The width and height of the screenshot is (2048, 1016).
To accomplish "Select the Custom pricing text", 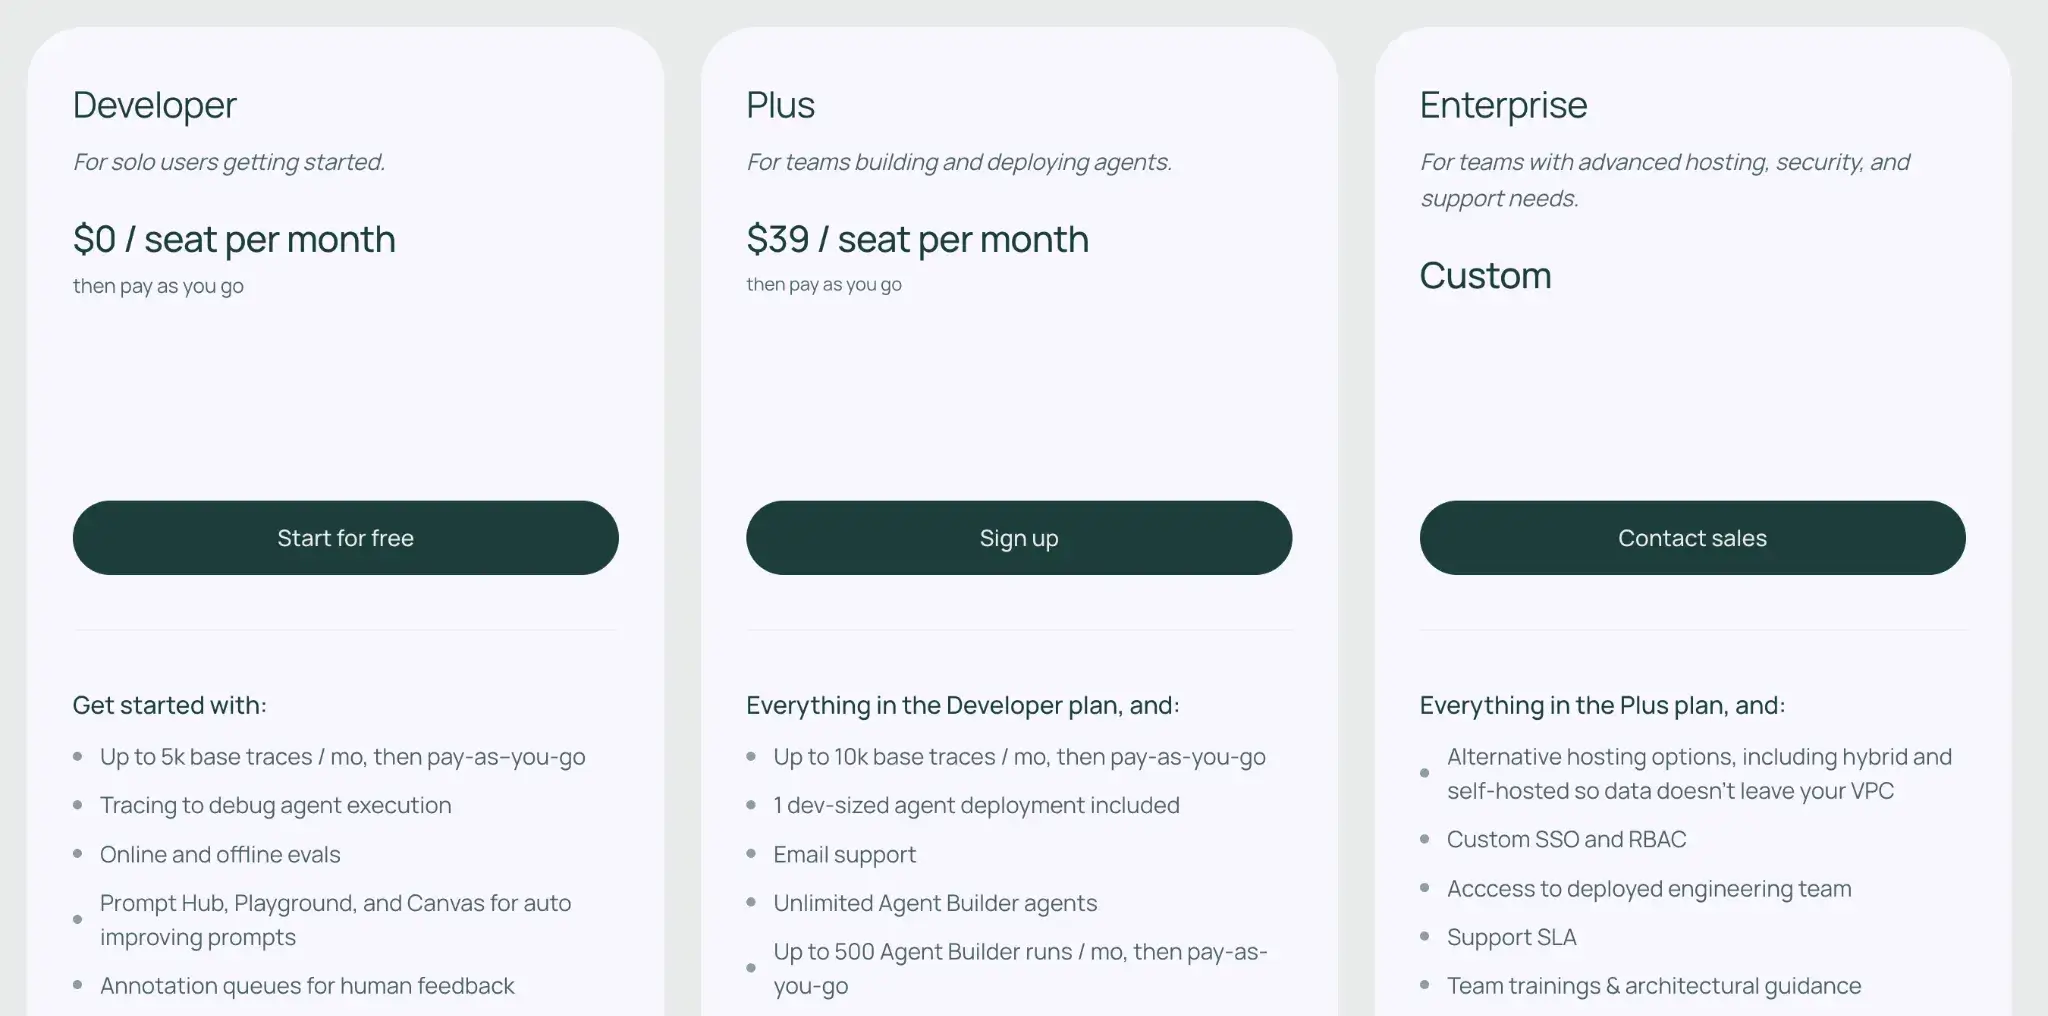I will [x=1485, y=276].
